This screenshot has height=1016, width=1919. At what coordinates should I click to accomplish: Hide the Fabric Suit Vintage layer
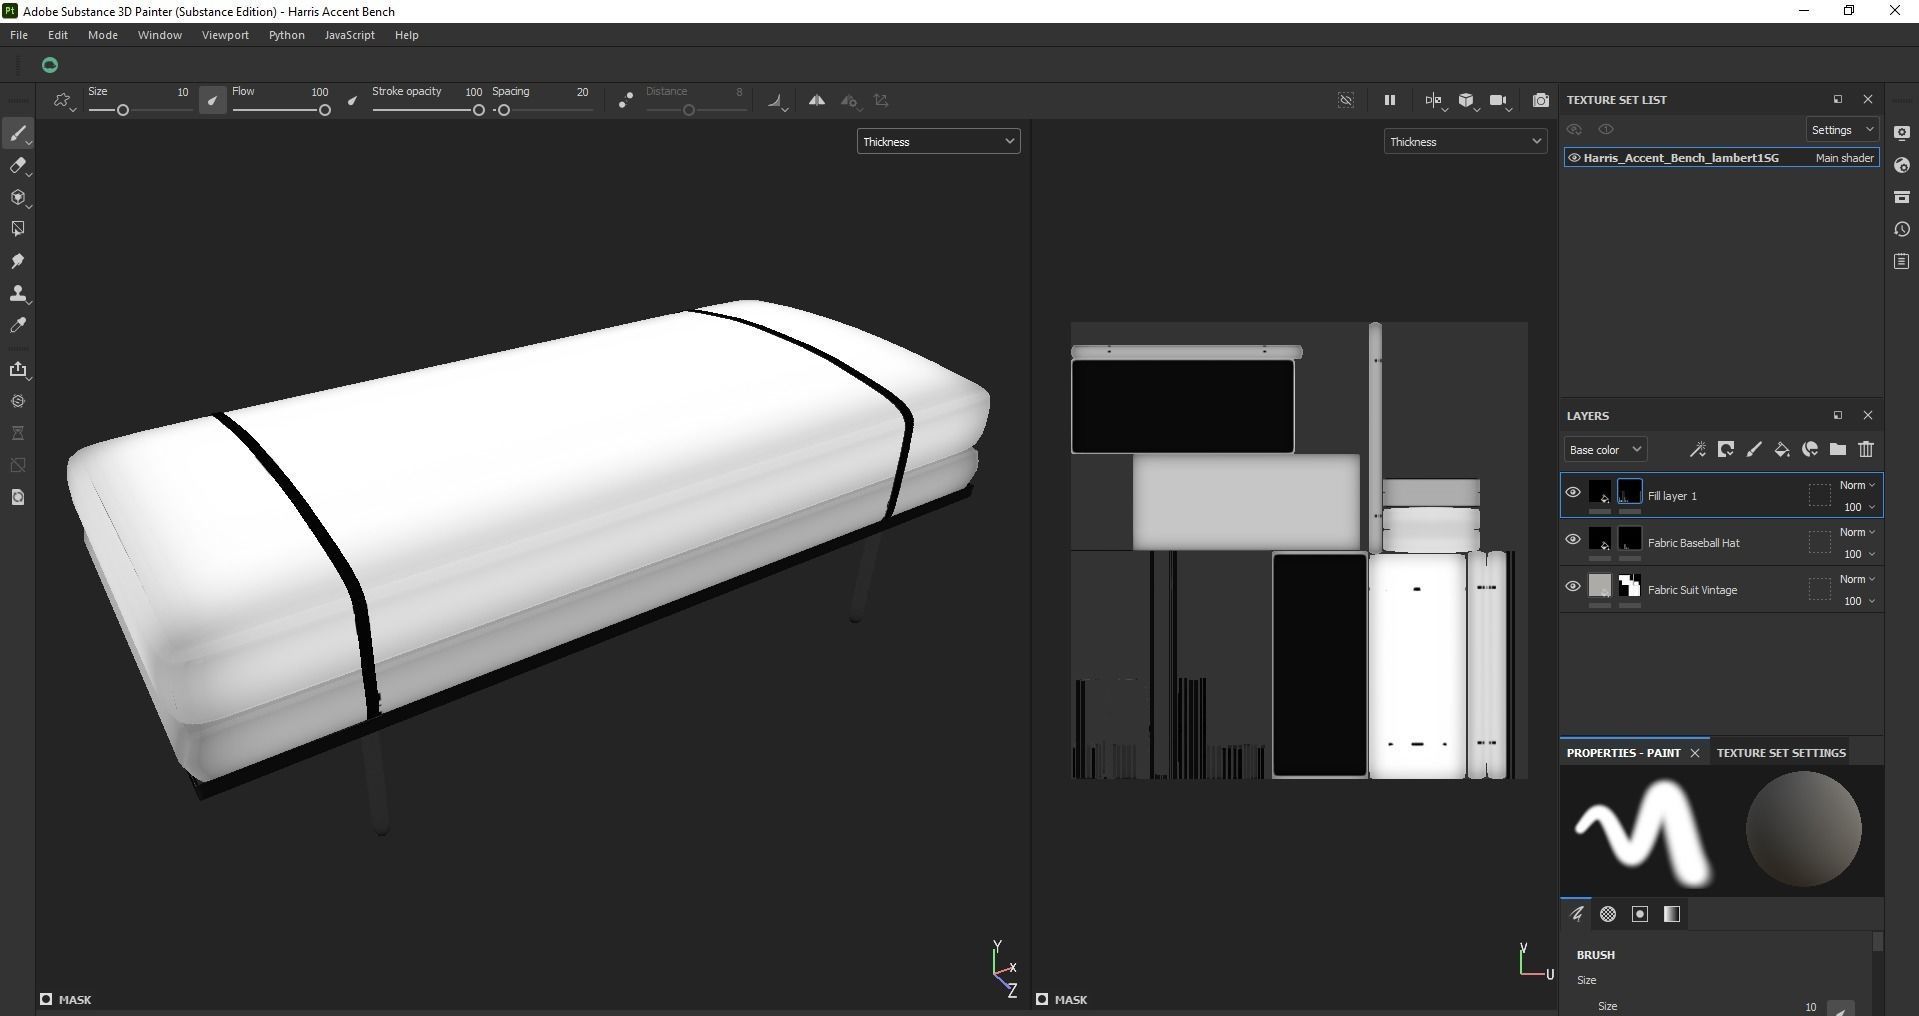(x=1573, y=586)
